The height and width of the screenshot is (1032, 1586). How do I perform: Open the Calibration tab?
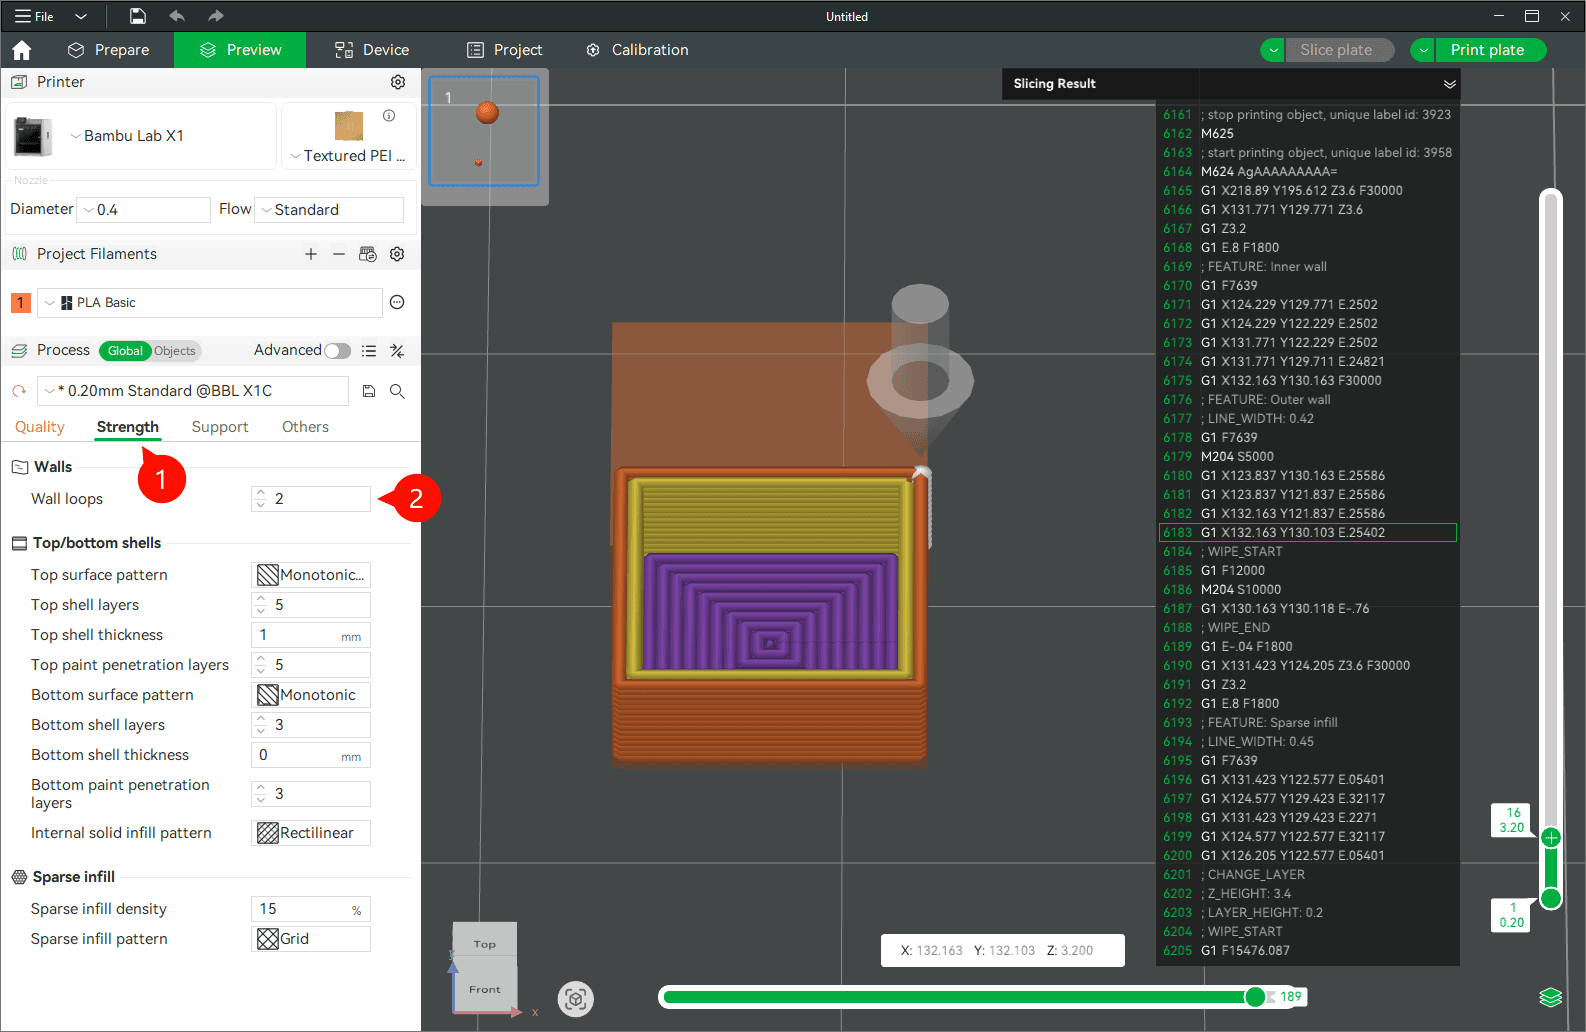[x=637, y=50]
